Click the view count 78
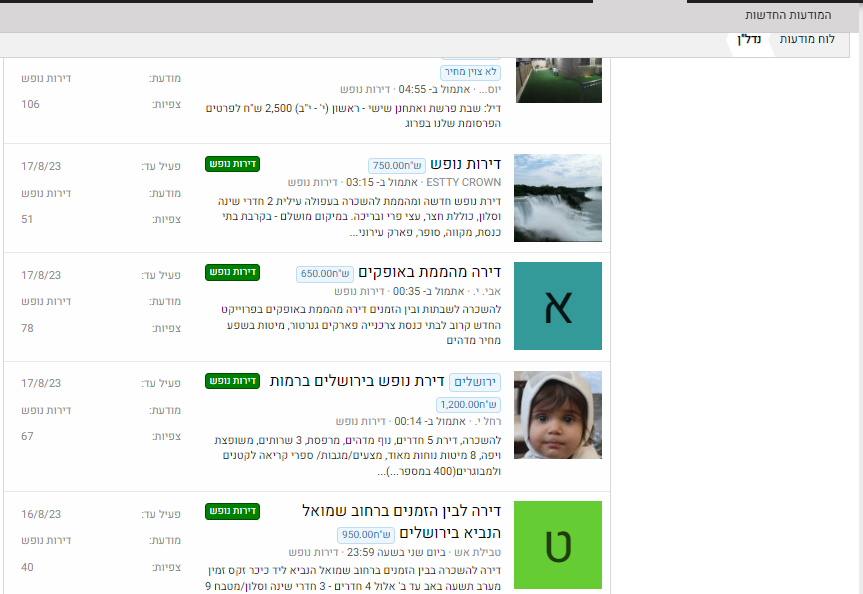863x594 pixels. tap(27, 328)
